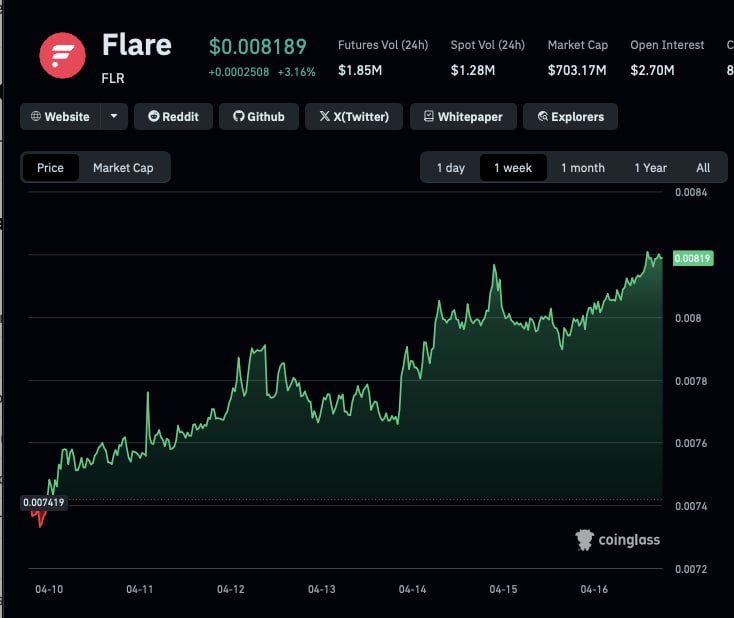Switch chart to Market Cap view
This screenshot has width=734, height=618.
coord(123,168)
